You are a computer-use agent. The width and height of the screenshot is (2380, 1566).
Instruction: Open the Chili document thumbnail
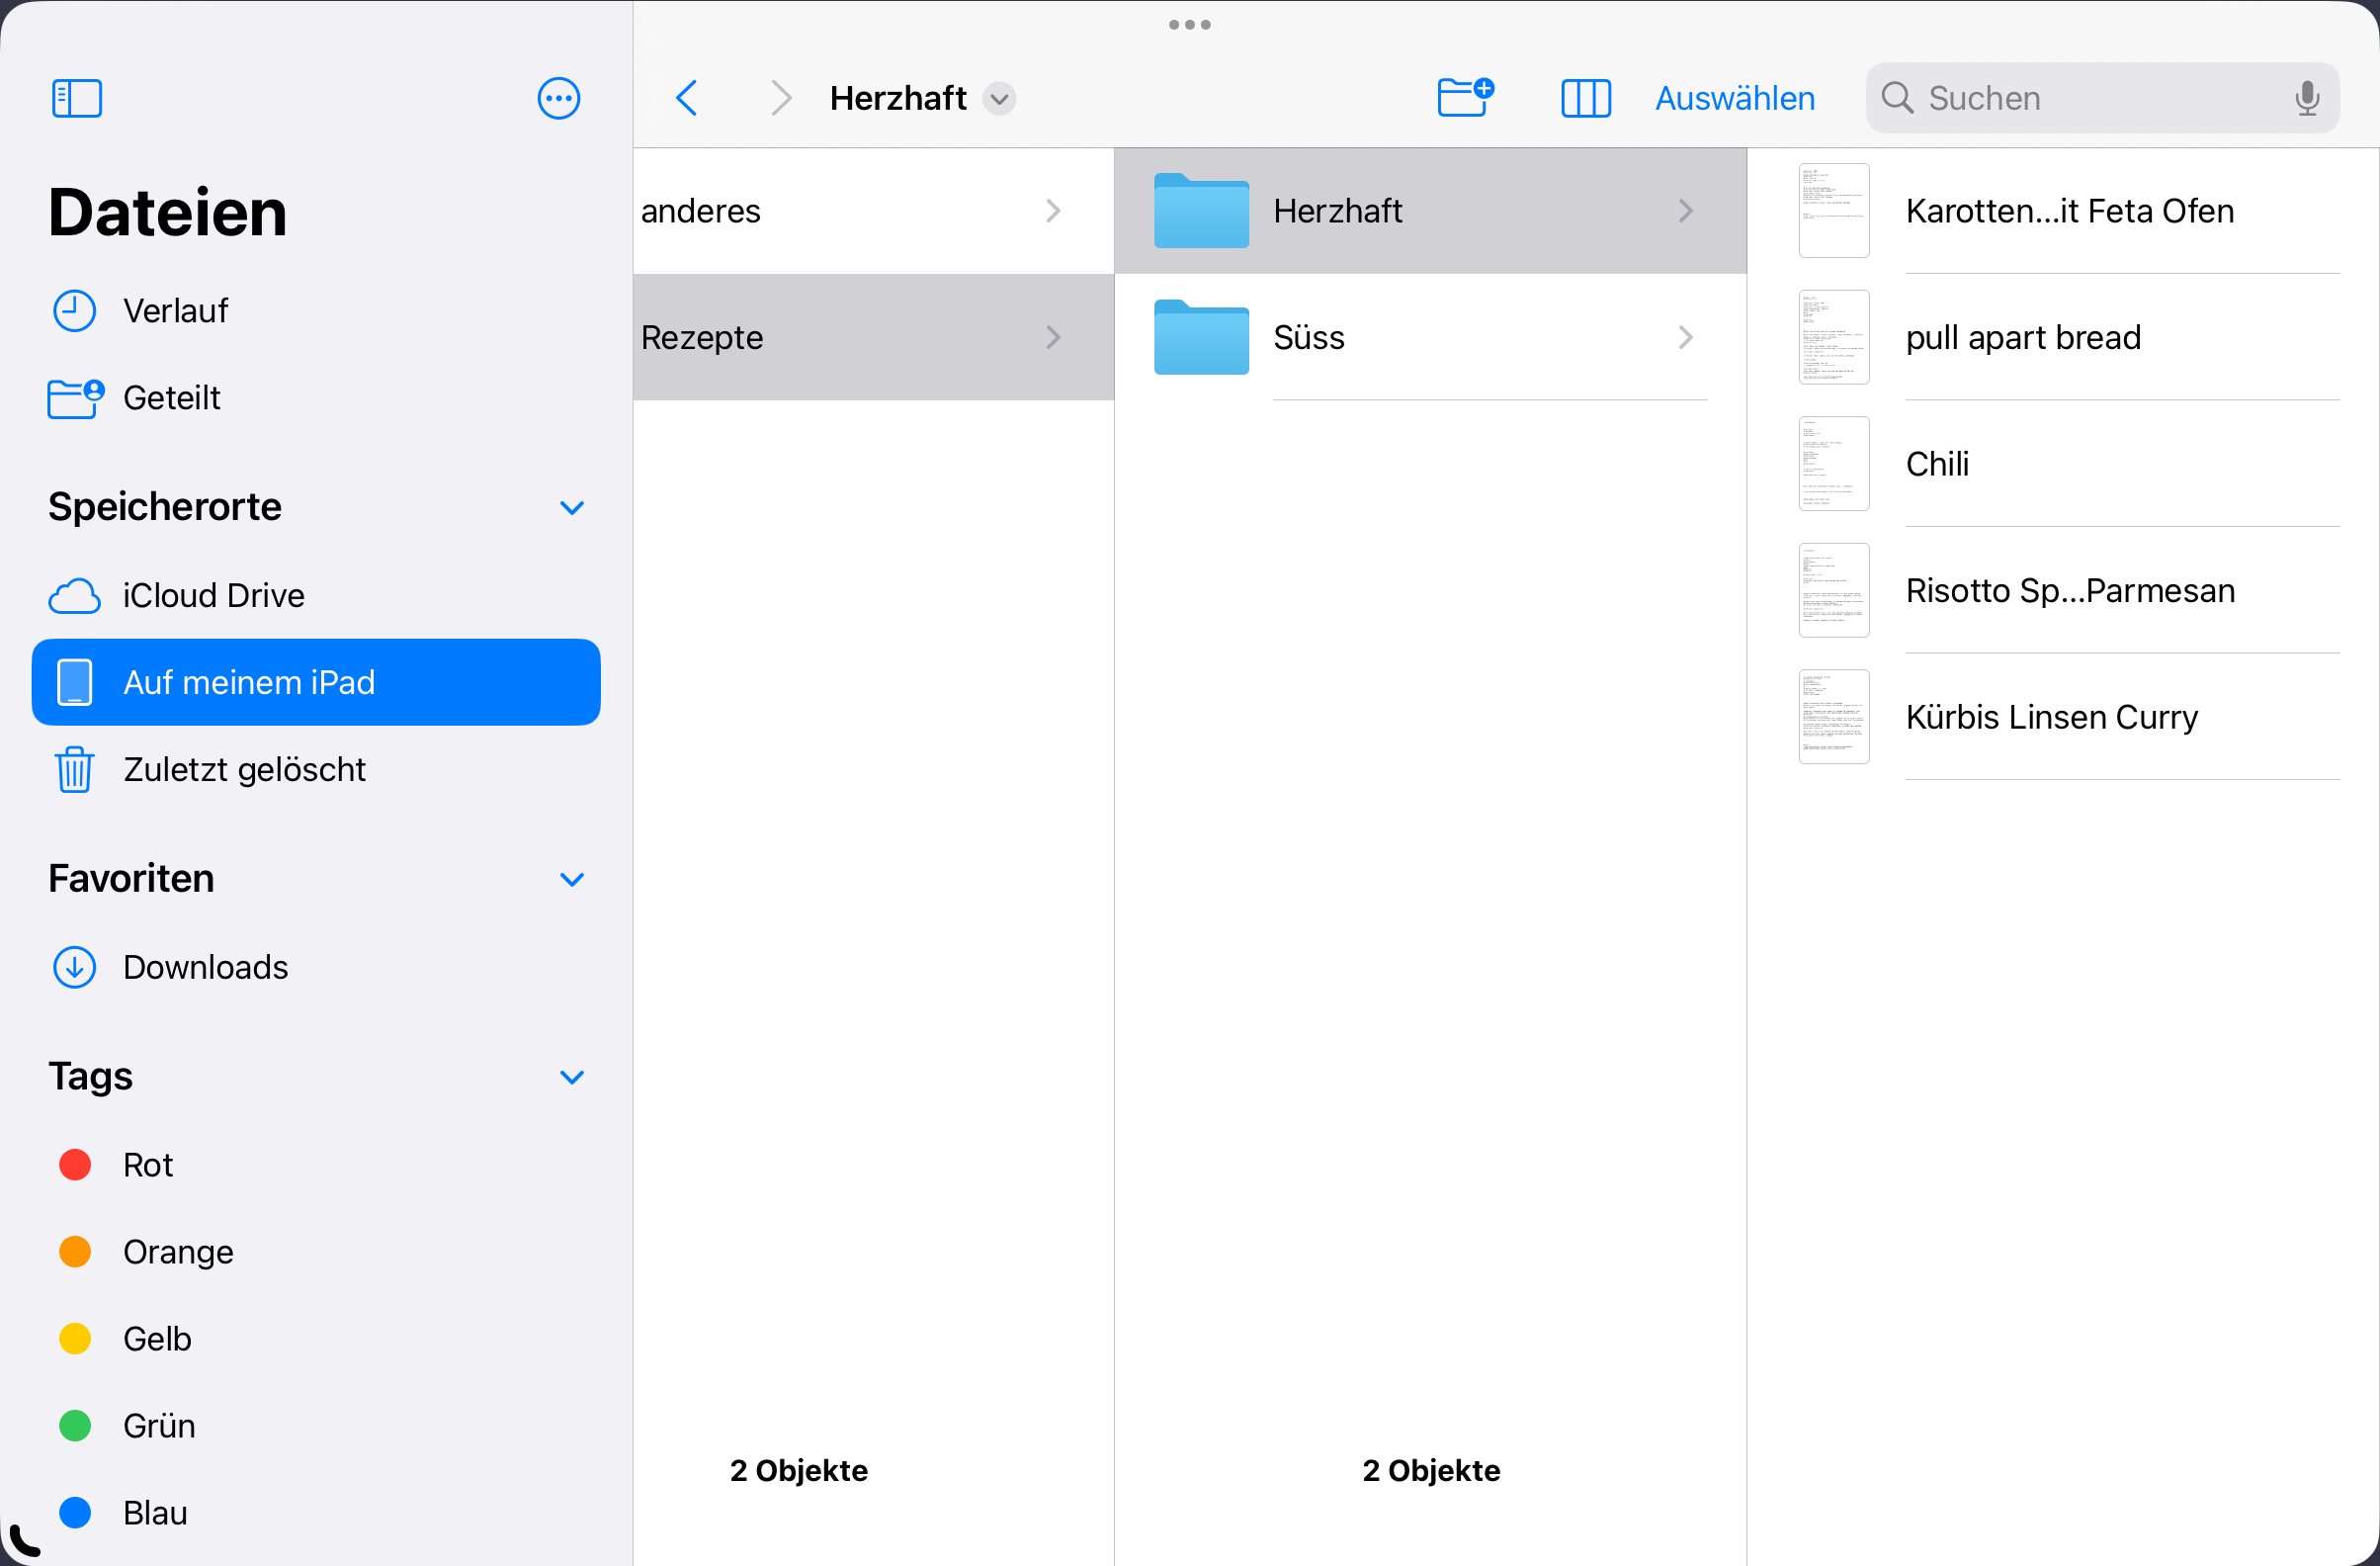tap(1833, 464)
